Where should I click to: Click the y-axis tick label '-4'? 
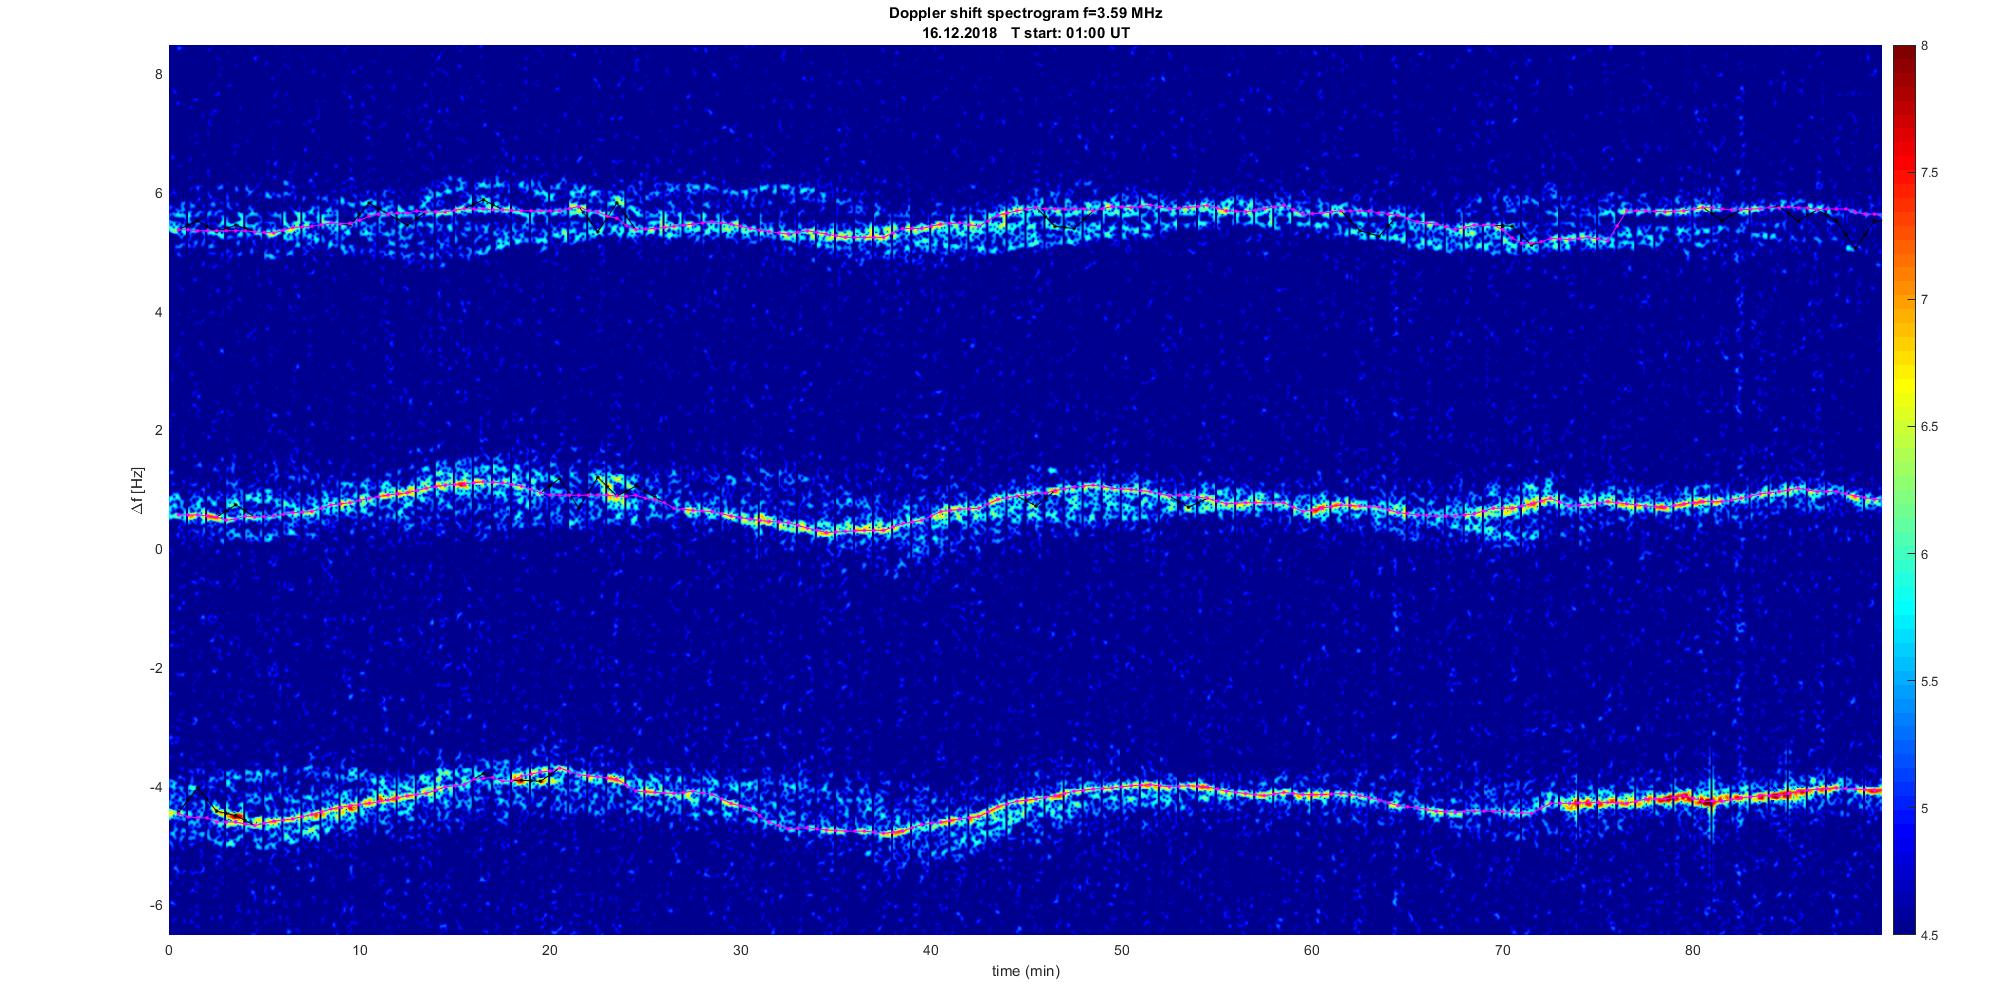156,787
